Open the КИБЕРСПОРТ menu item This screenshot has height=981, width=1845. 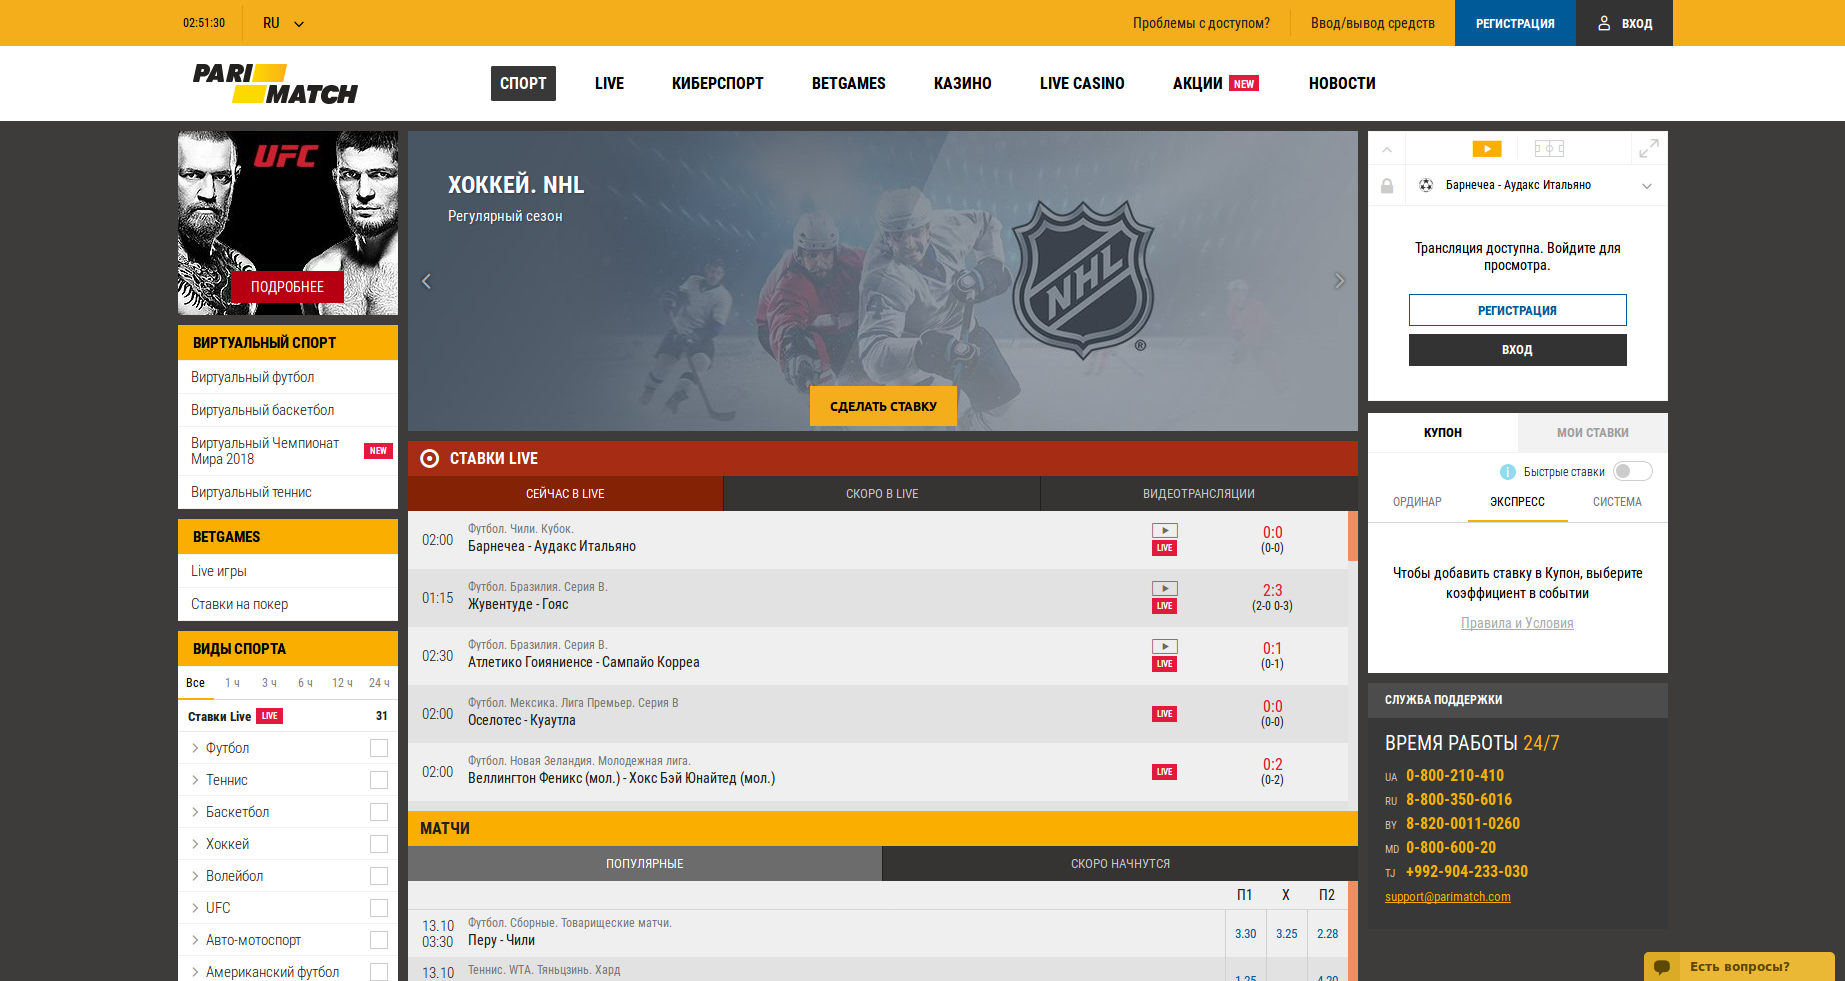(x=718, y=84)
